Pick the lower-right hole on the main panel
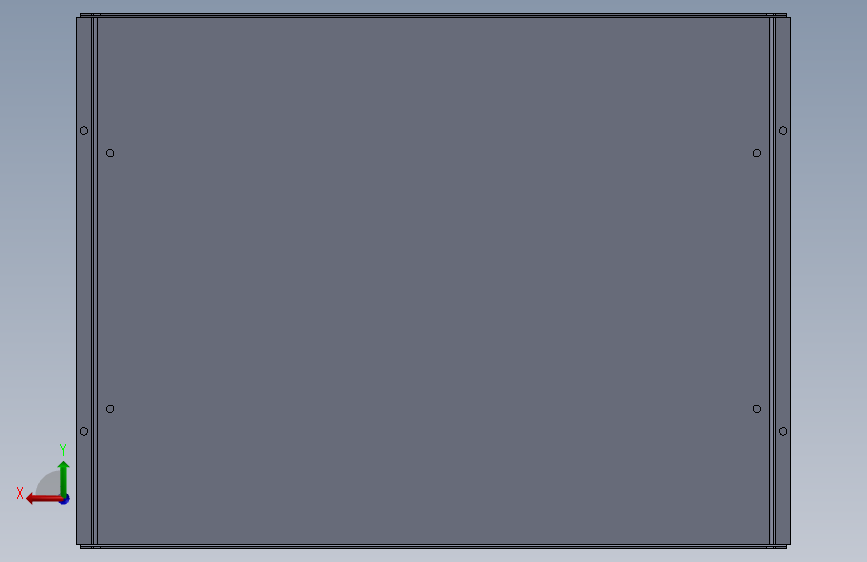 (757, 409)
